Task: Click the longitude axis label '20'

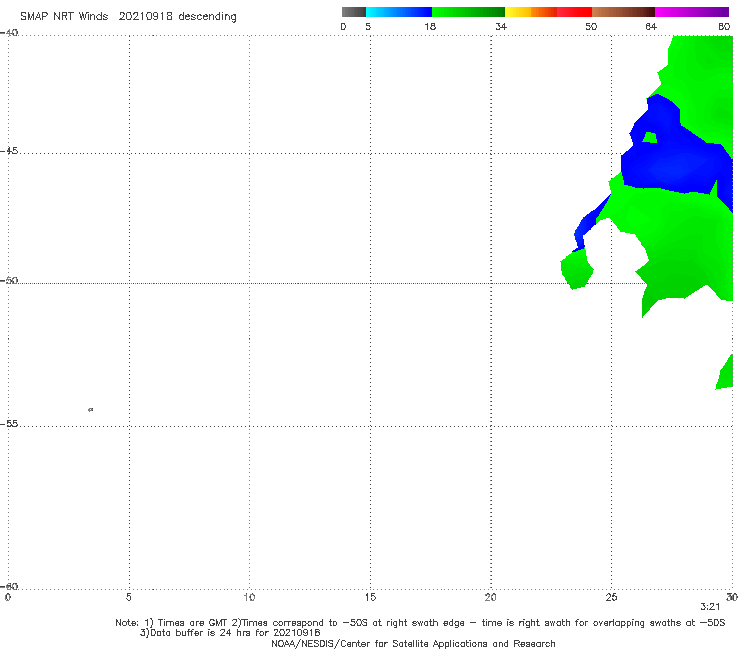Action: pos(490,598)
